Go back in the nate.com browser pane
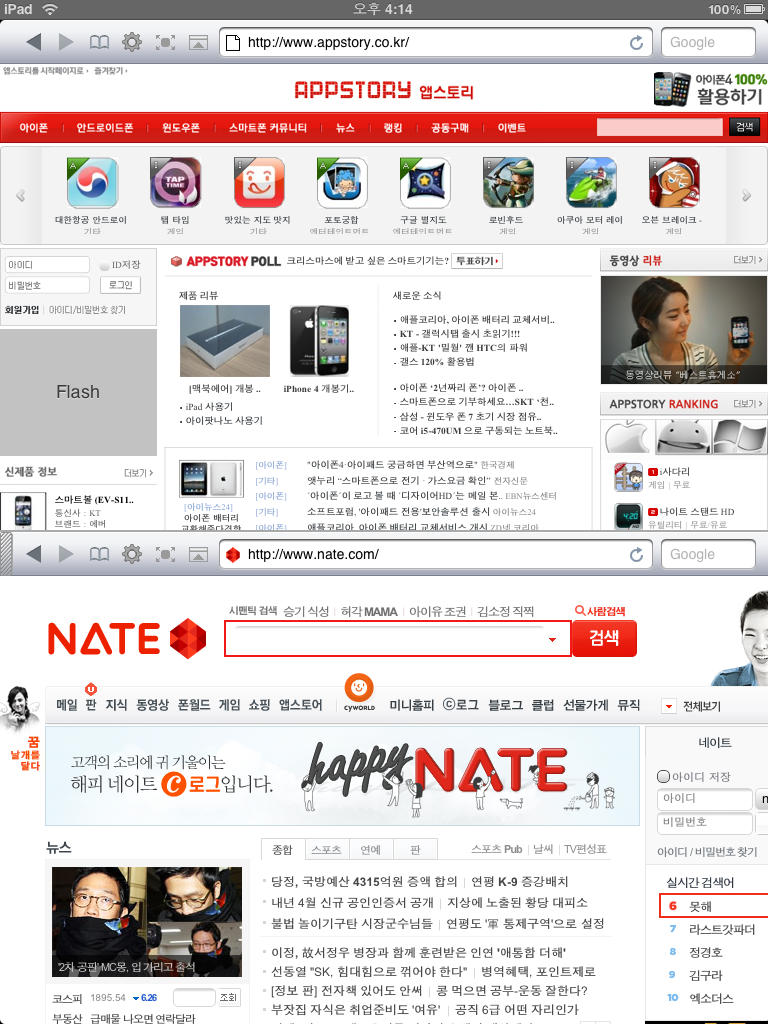 coord(34,554)
